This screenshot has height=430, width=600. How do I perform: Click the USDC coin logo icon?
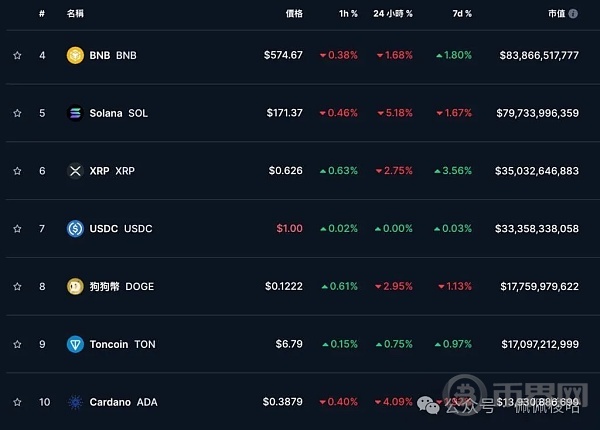74,229
